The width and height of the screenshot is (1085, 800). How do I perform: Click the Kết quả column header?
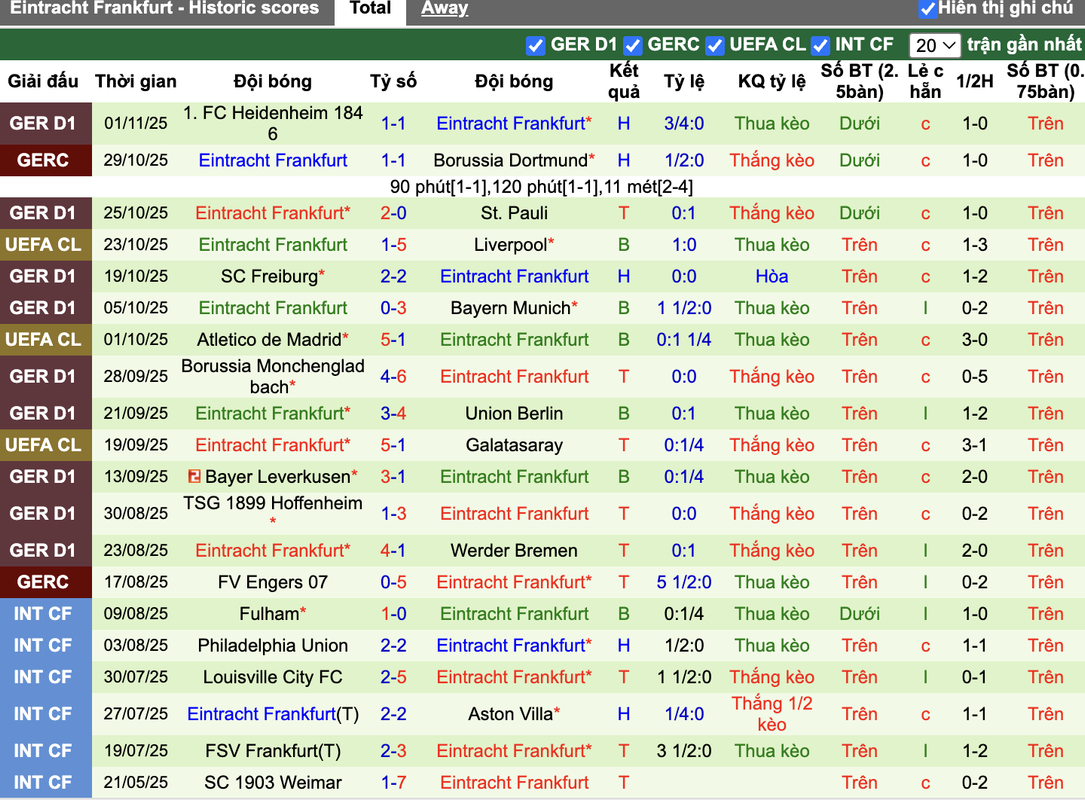tap(623, 81)
